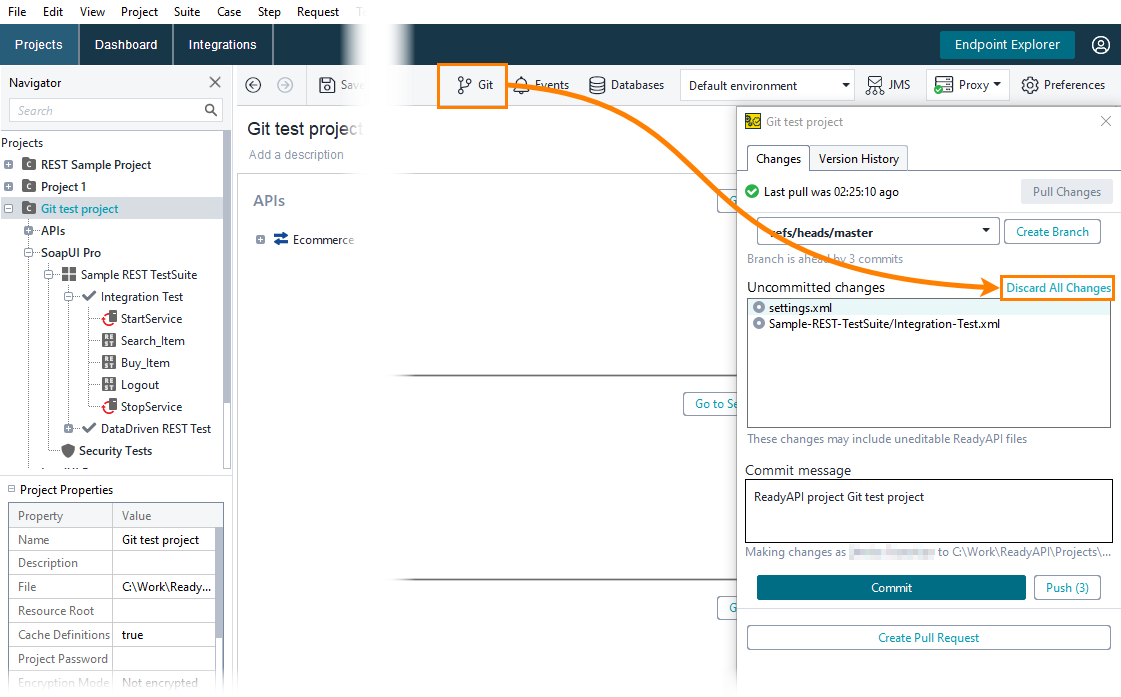Image resolution: width=1121 pixels, height=697 pixels.
Task: Select the StopService test step icon
Action: pos(109,407)
